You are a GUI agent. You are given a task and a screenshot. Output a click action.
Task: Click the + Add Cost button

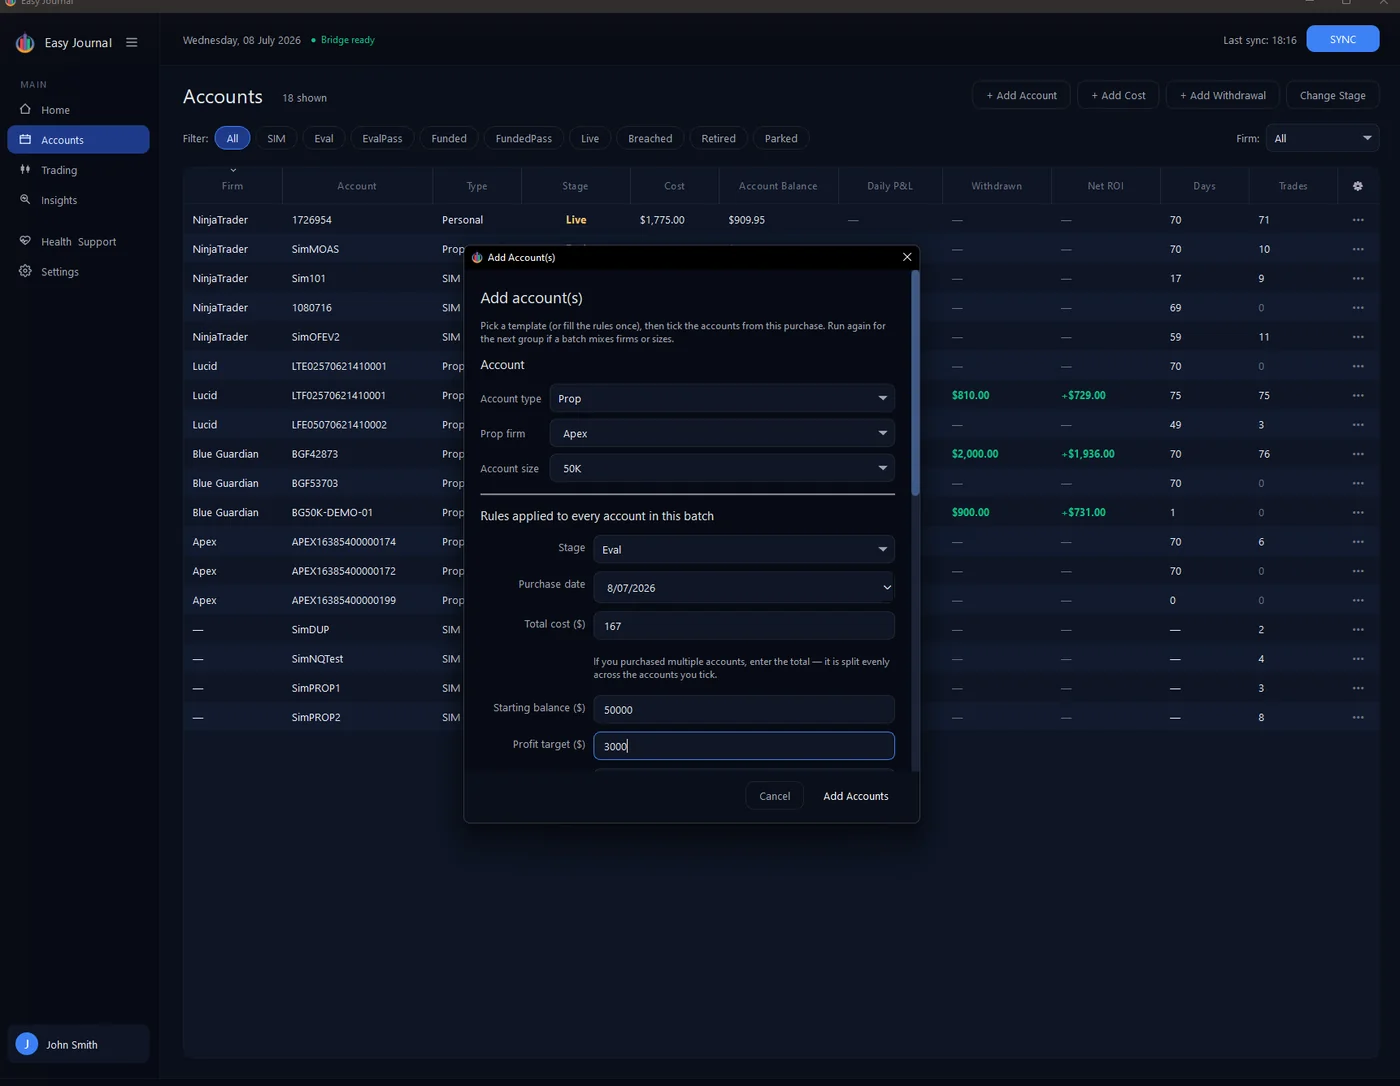pyautogui.click(x=1118, y=95)
